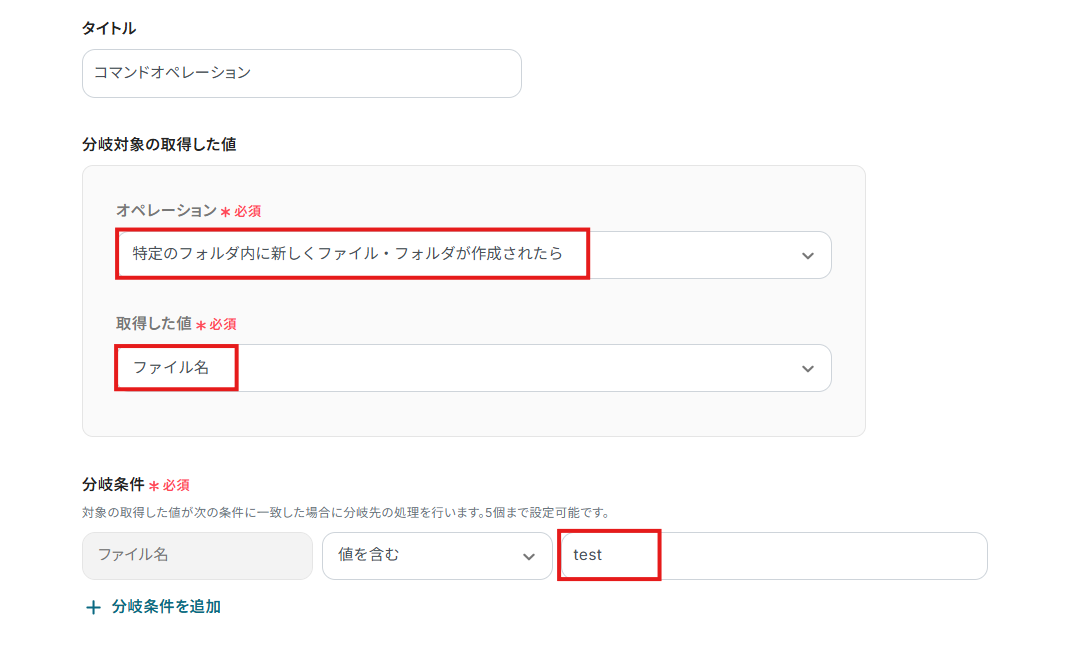Click the 分岐条件を追加 link

tap(166, 607)
